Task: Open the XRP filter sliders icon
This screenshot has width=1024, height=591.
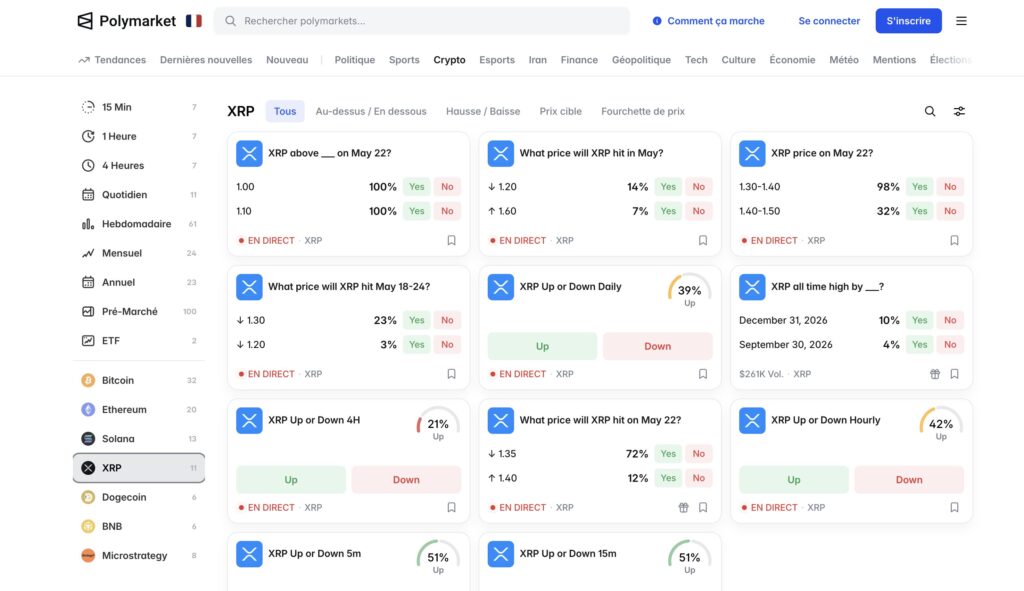Action: 959,111
